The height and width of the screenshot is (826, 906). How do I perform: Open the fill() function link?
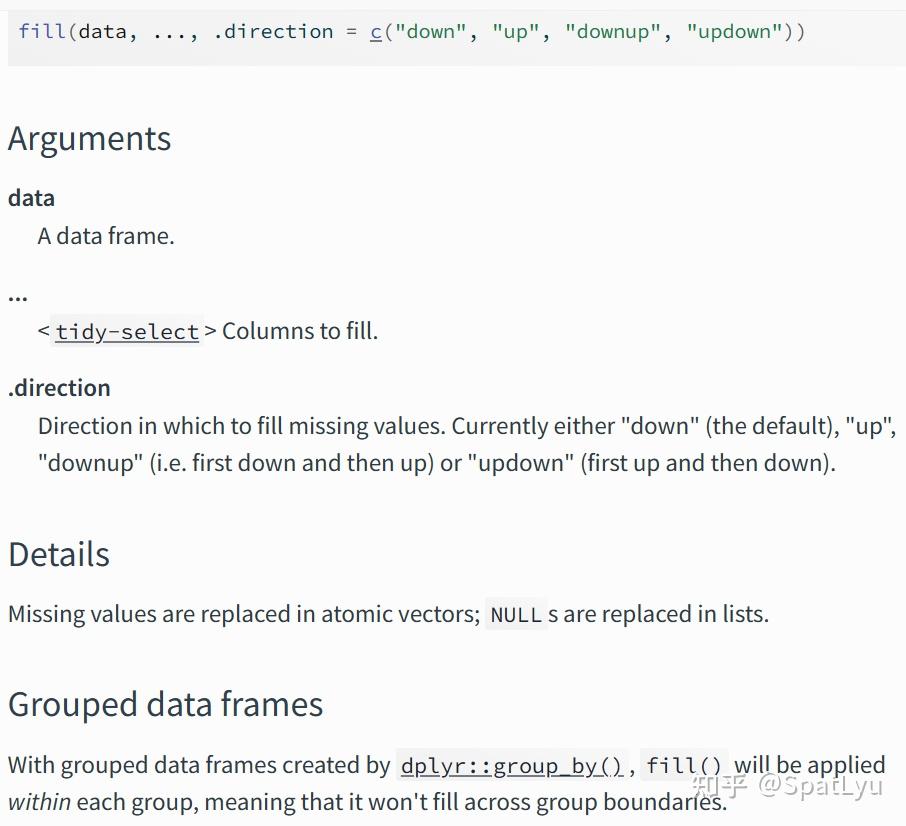684,766
